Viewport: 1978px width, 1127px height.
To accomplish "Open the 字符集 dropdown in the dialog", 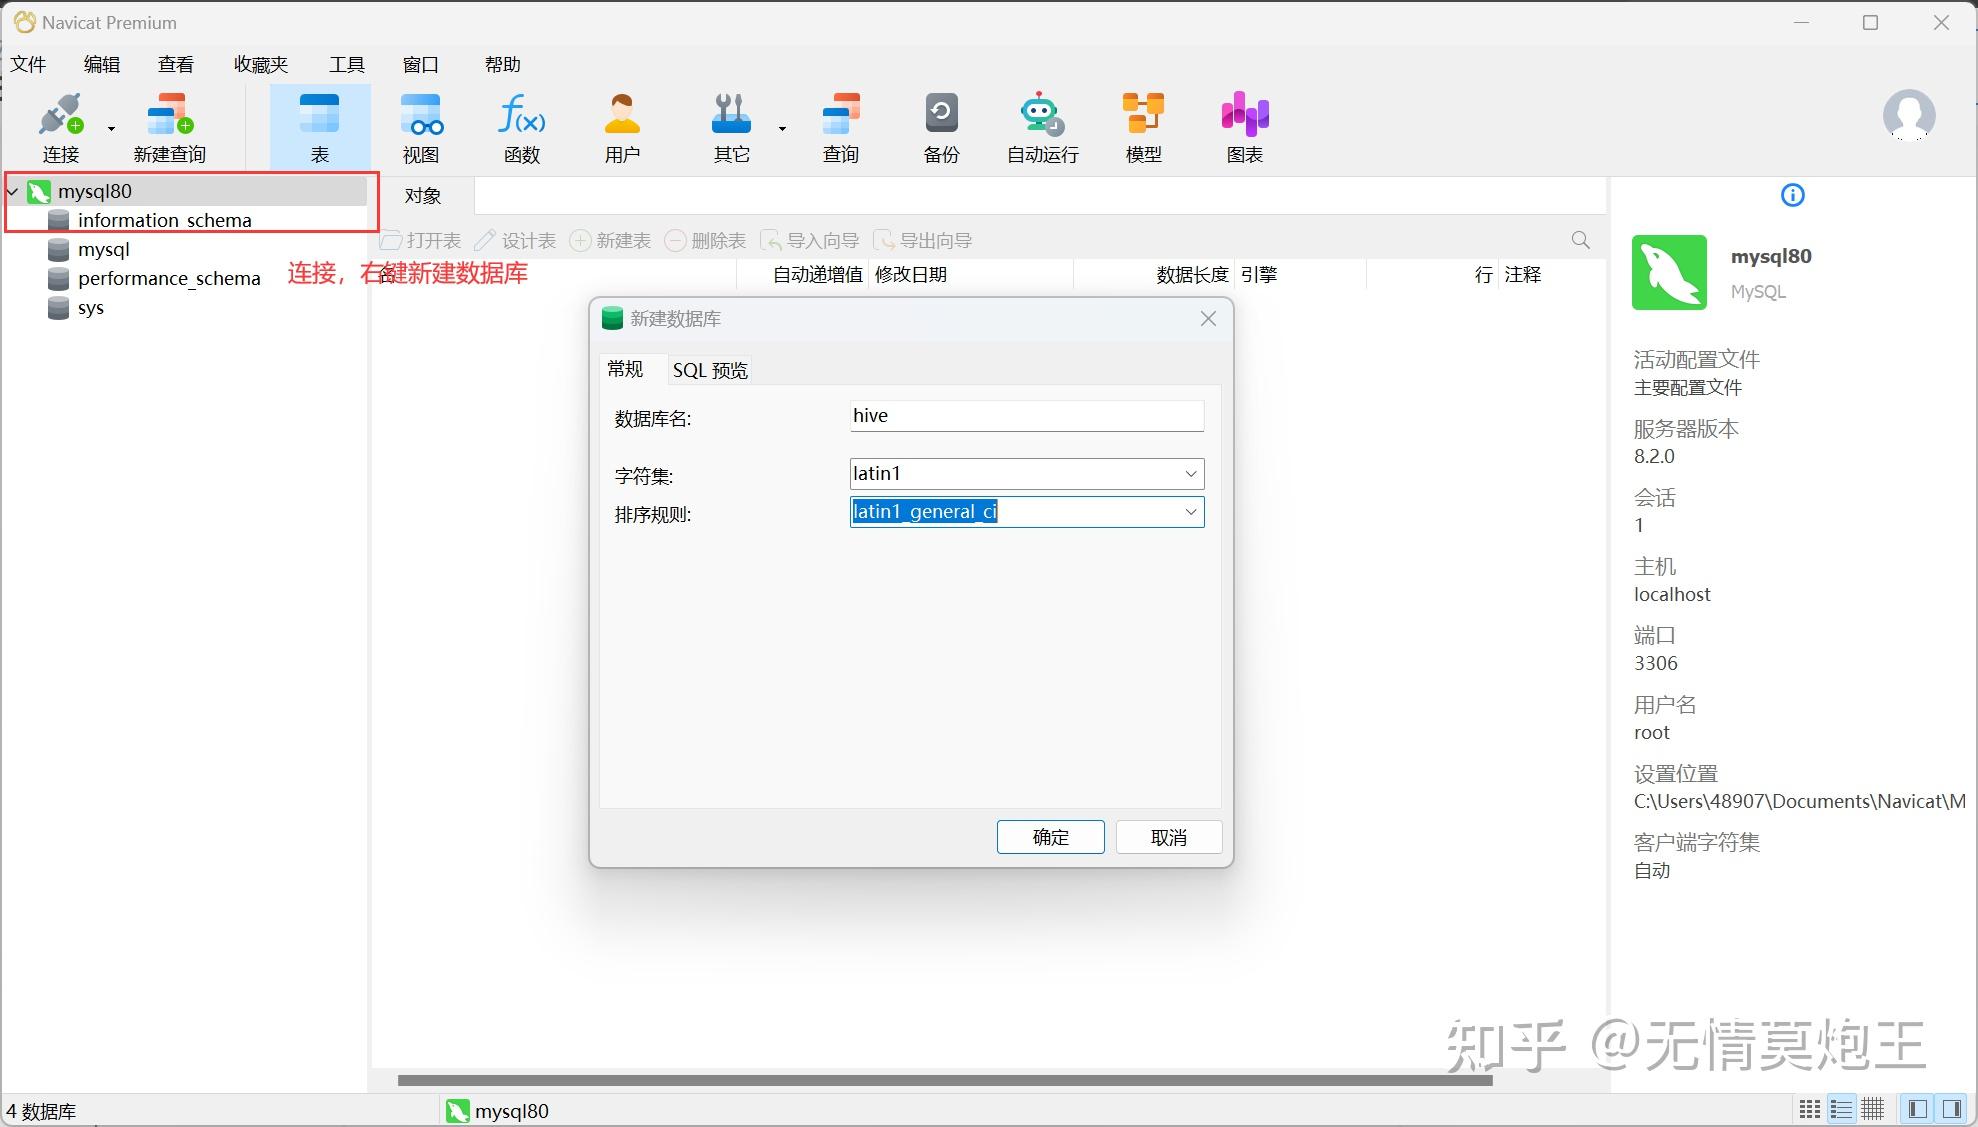I will point(1189,473).
